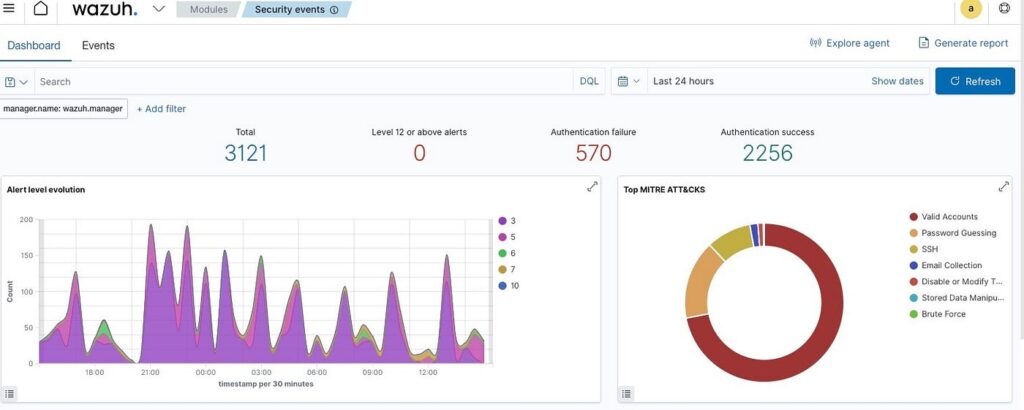
Task: Click the Search query input field
Action: 300,81
